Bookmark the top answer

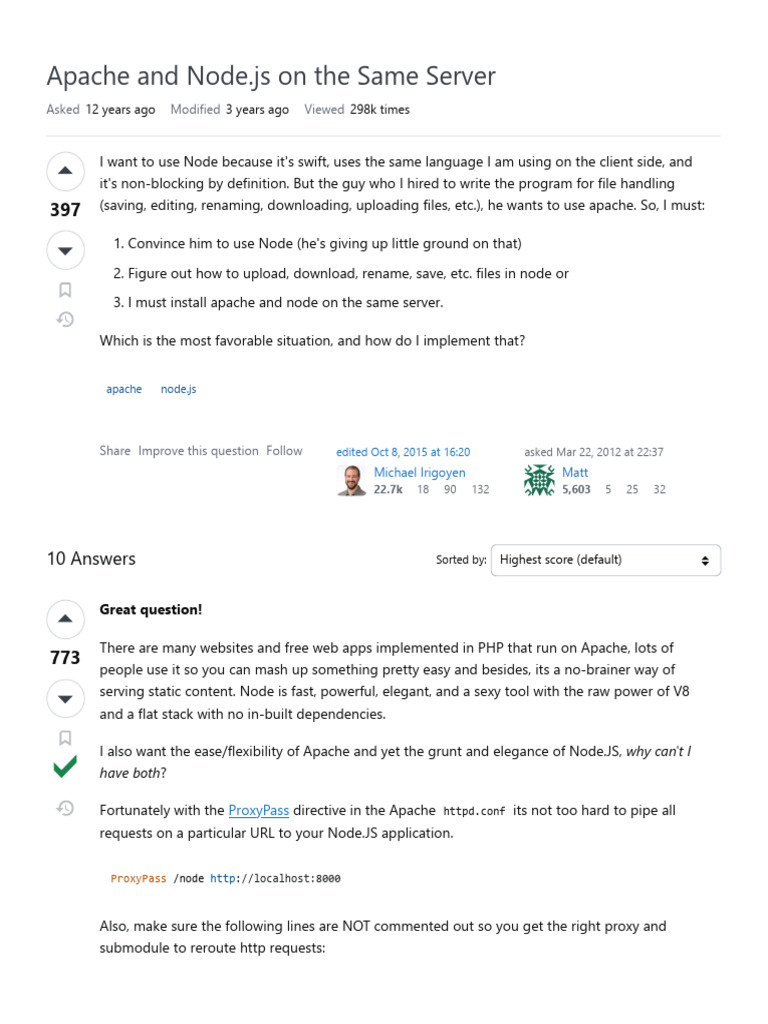coord(65,738)
